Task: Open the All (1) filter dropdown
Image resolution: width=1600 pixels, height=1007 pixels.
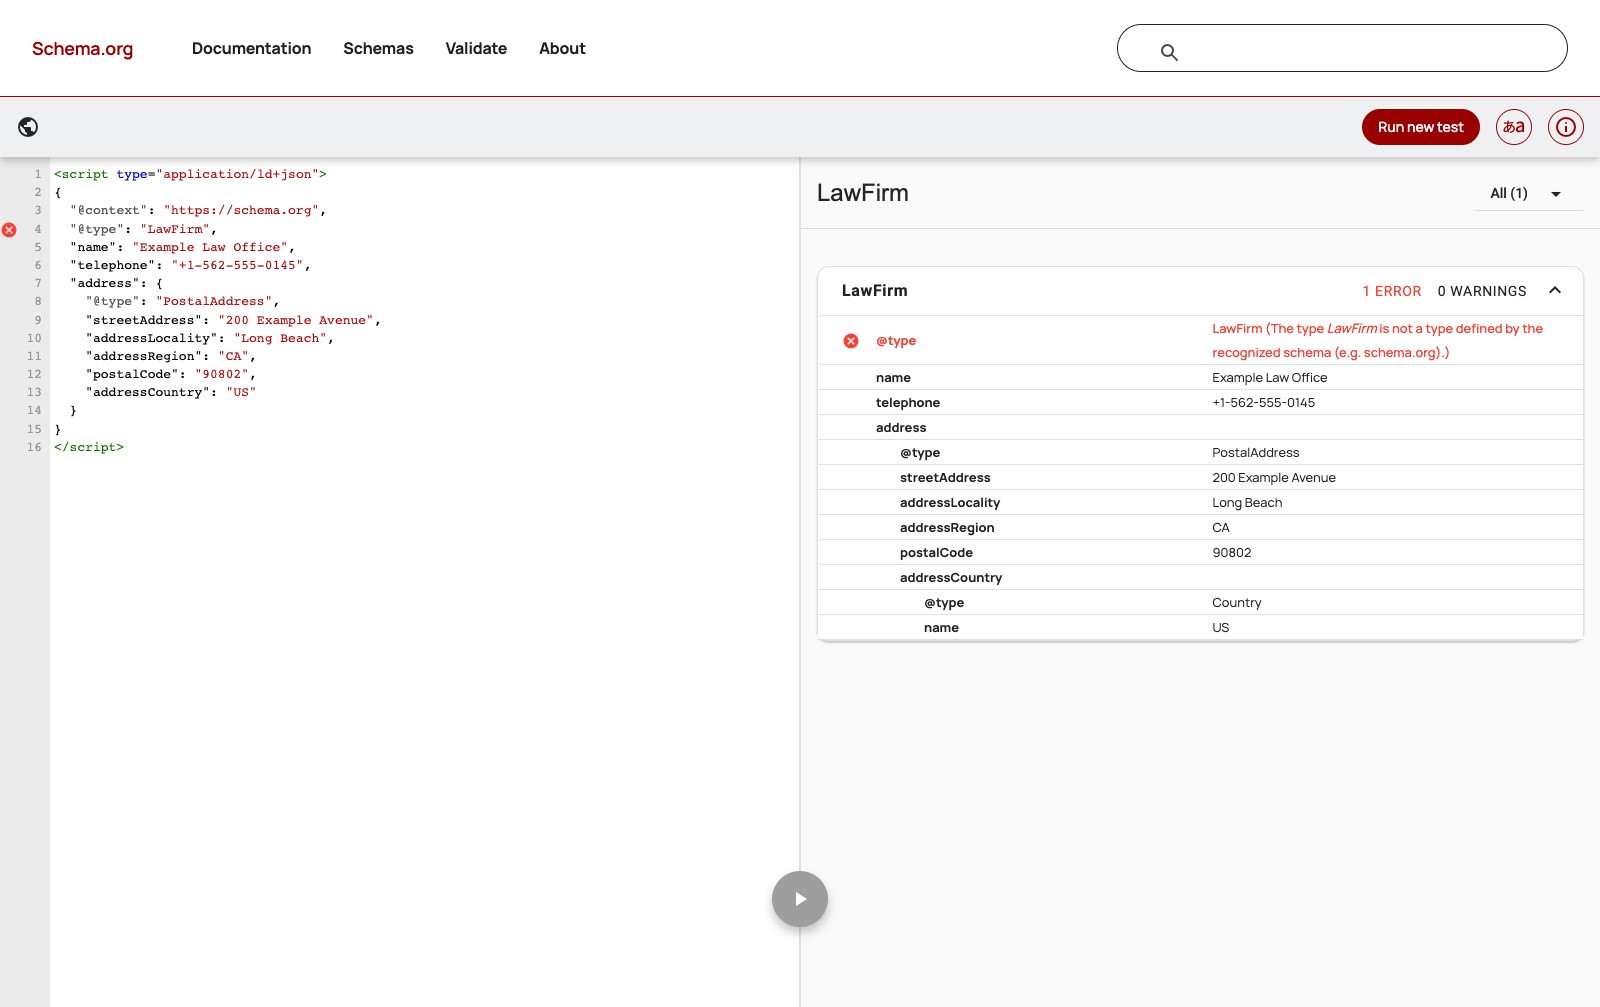Action: coord(1529,193)
